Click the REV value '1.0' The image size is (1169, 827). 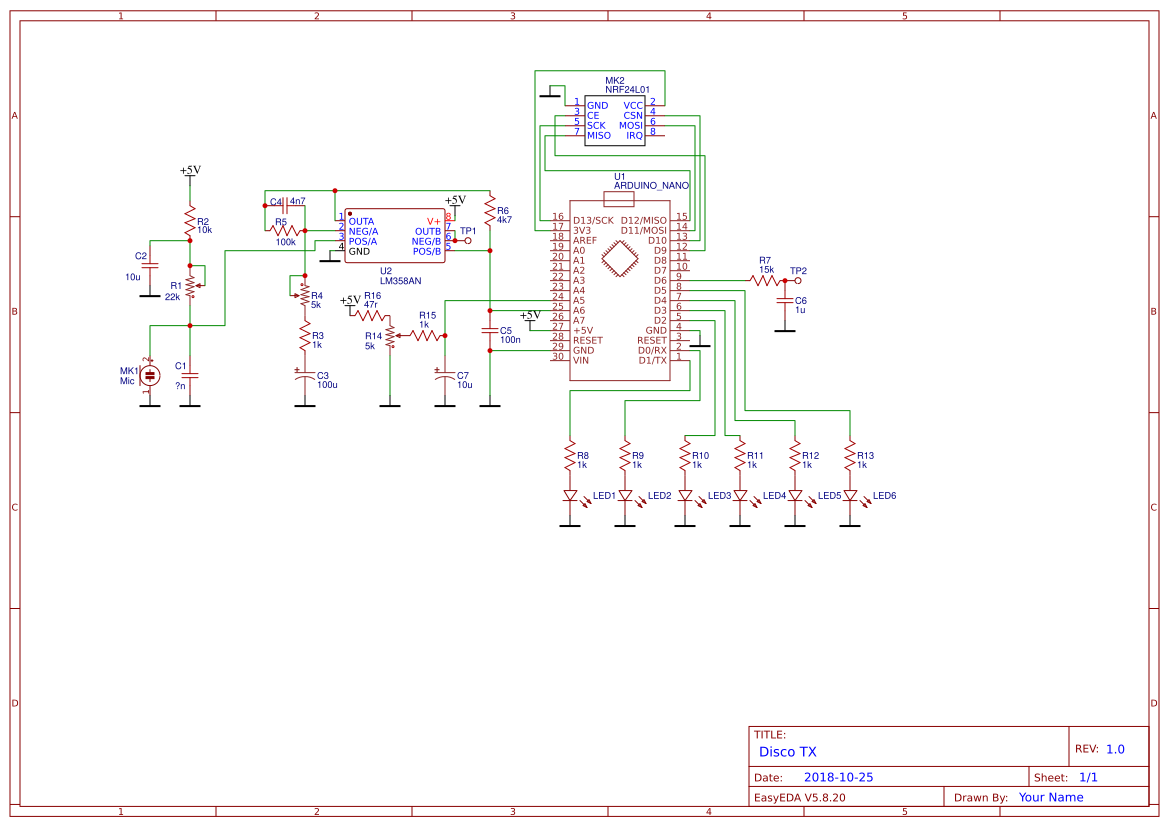point(1115,749)
